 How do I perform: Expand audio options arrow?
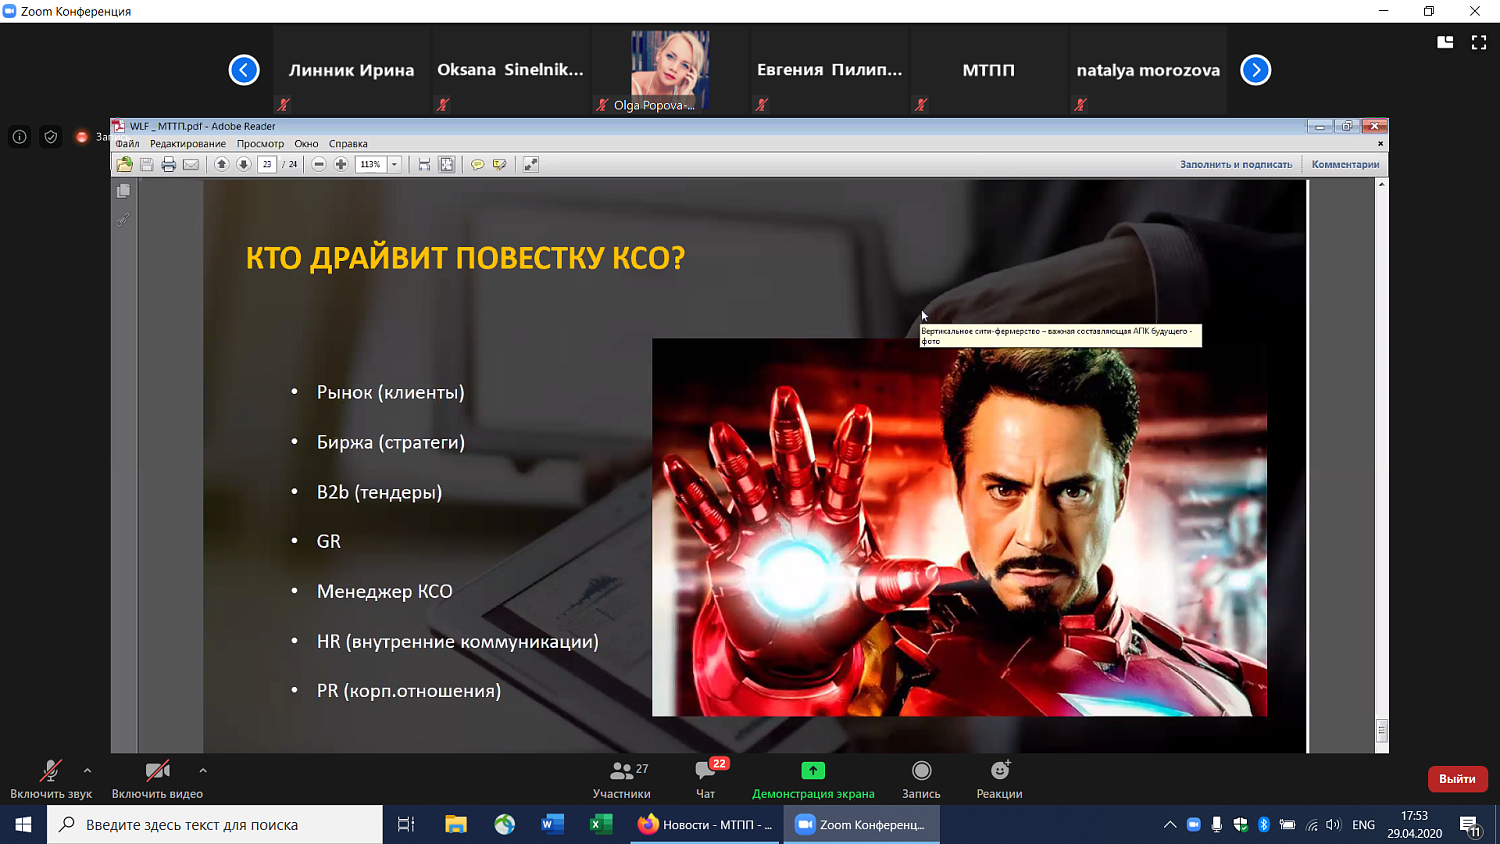(87, 771)
